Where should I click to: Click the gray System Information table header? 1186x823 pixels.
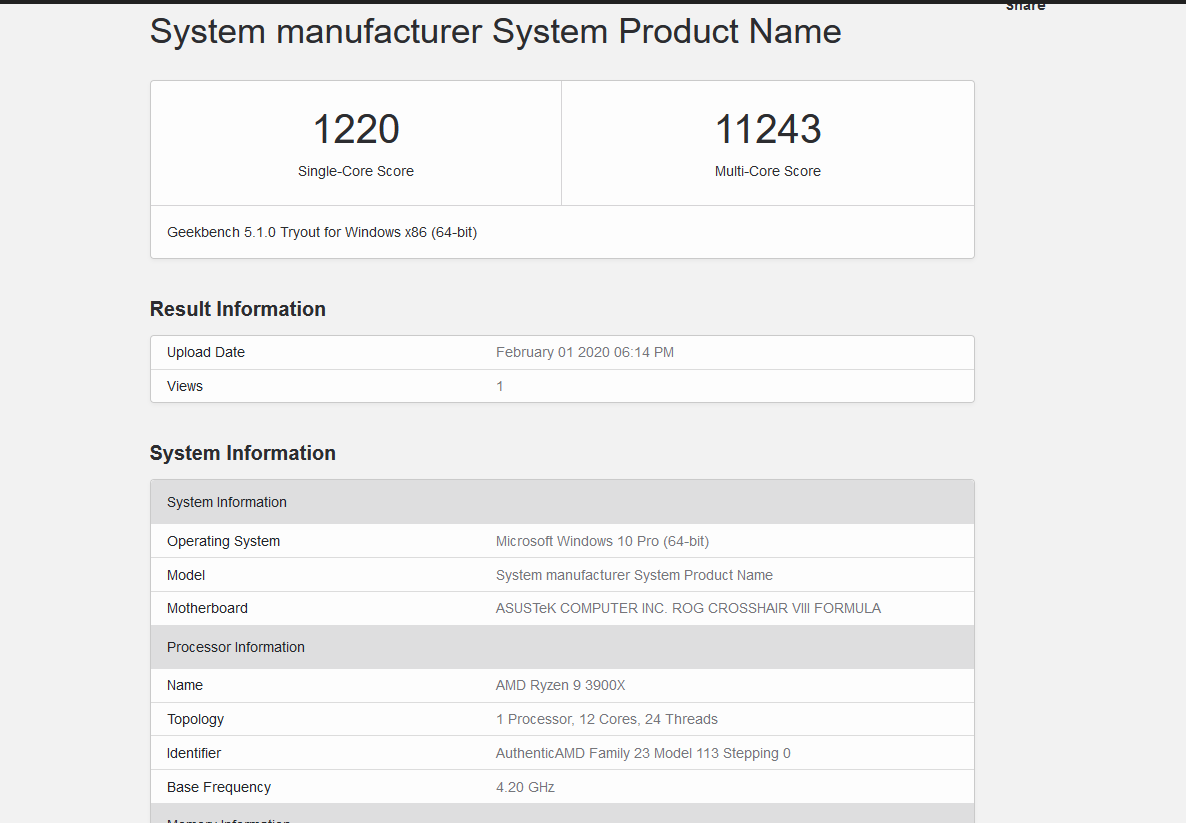(562, 502)
